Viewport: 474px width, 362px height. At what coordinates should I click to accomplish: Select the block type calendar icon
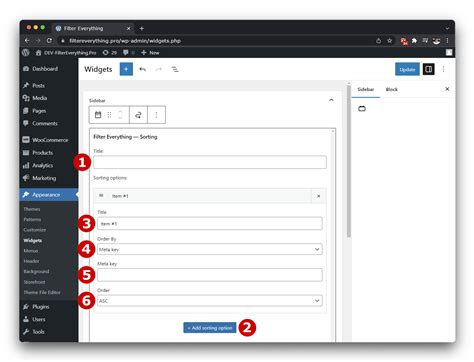click(98, 115)
